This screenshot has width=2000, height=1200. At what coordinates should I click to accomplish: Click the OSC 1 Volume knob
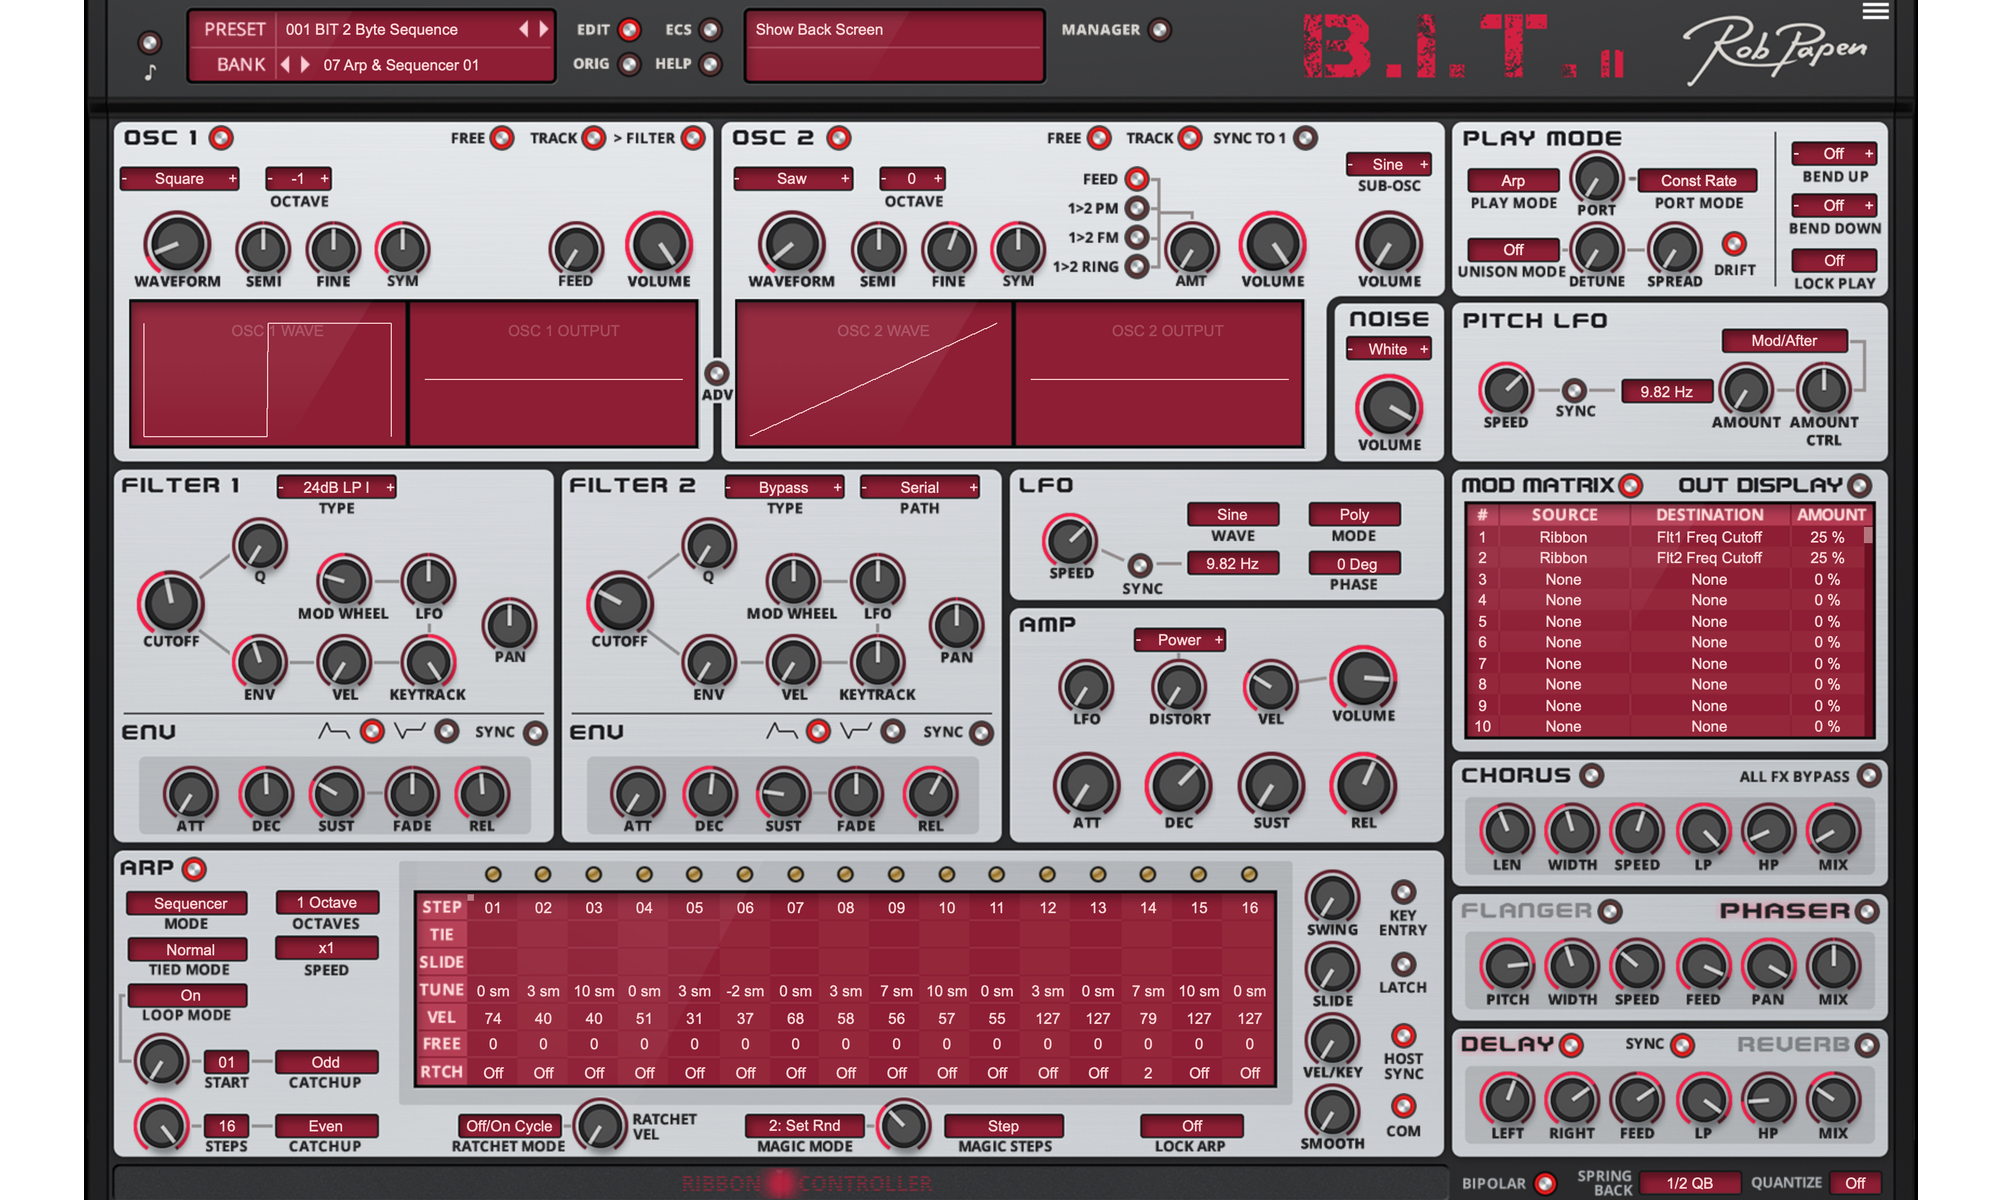tap(659, 245)
